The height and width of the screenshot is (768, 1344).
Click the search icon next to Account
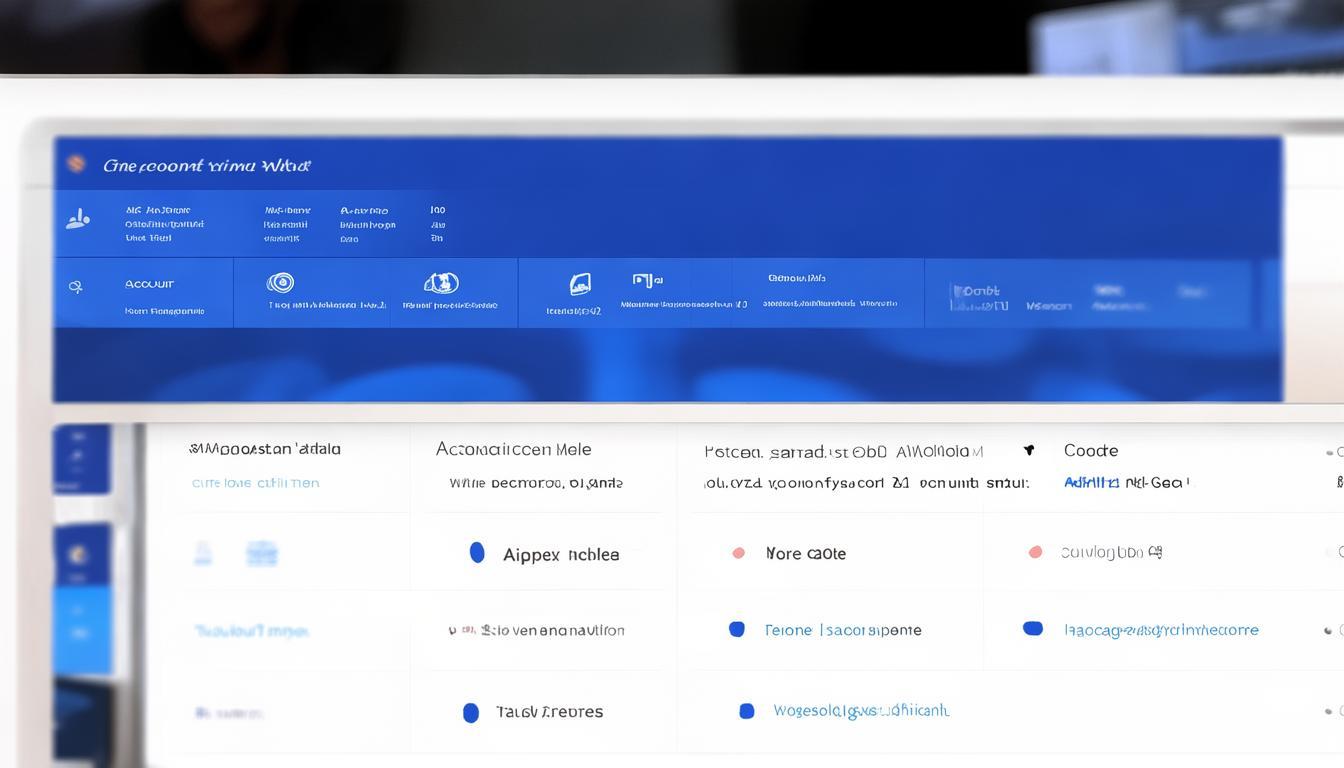[75, 287]
